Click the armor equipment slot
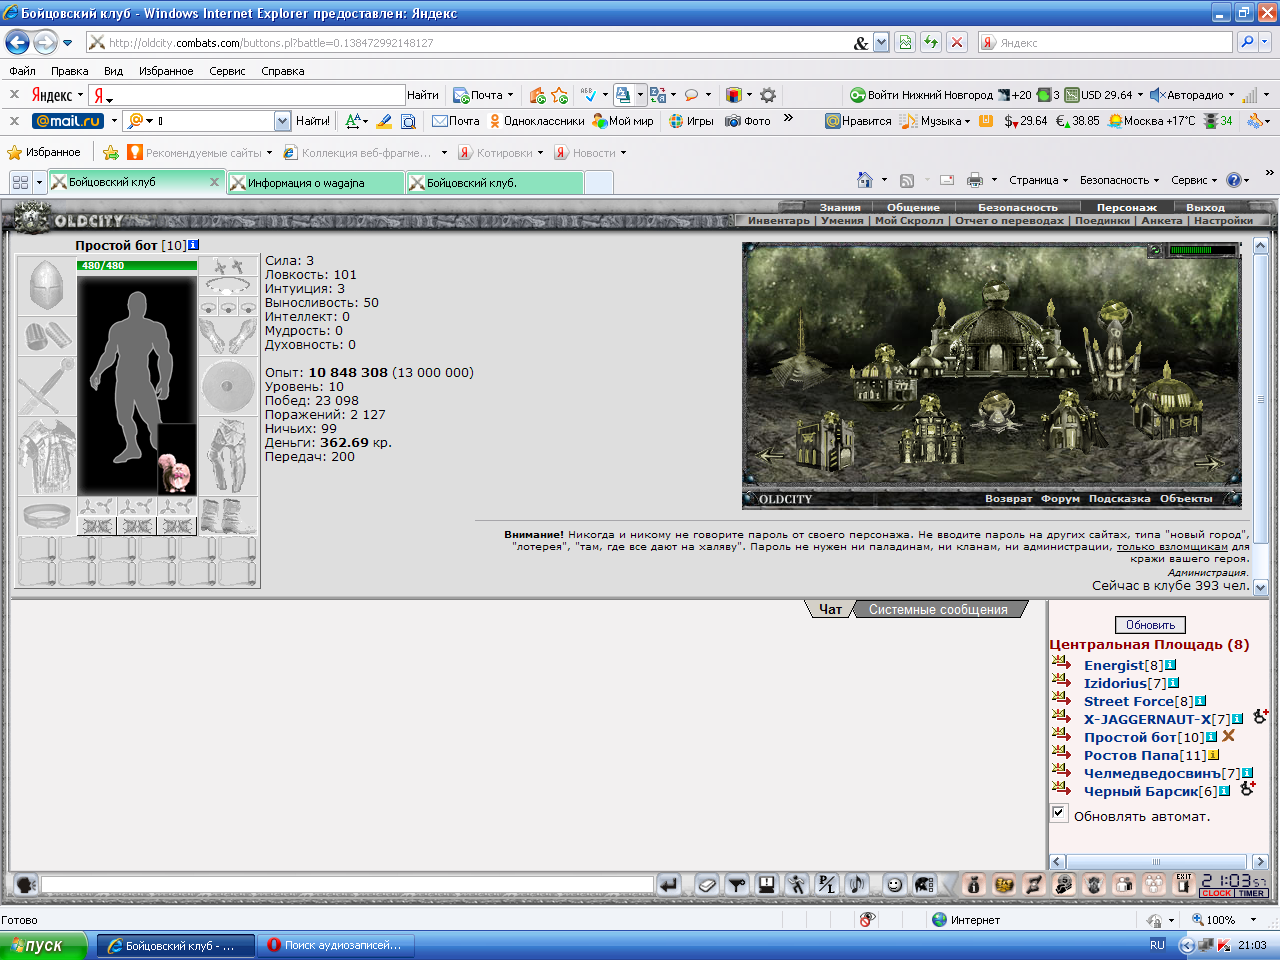 [46, 456]
